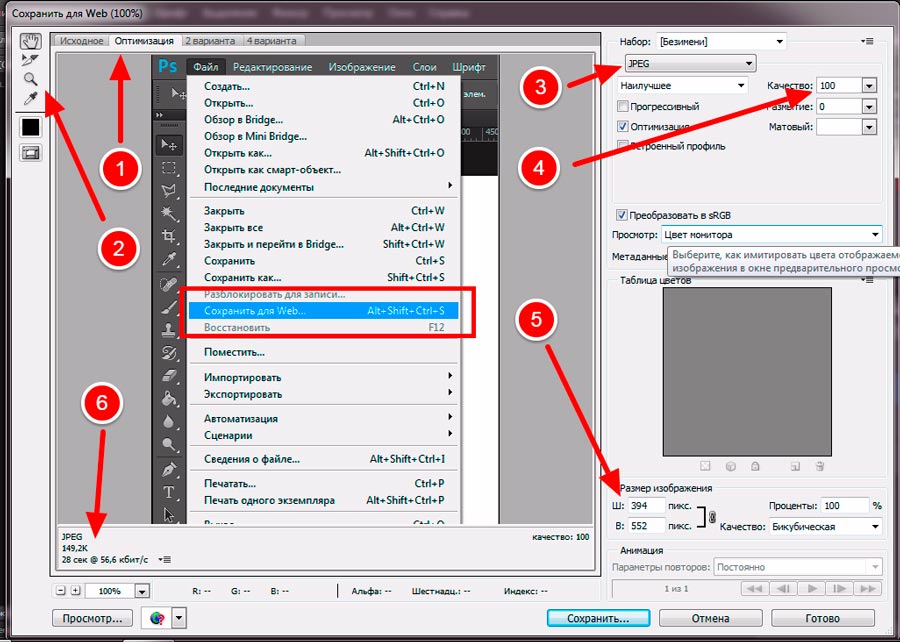
Task: Click the Проценты percent field
Action: pos(844,506)
